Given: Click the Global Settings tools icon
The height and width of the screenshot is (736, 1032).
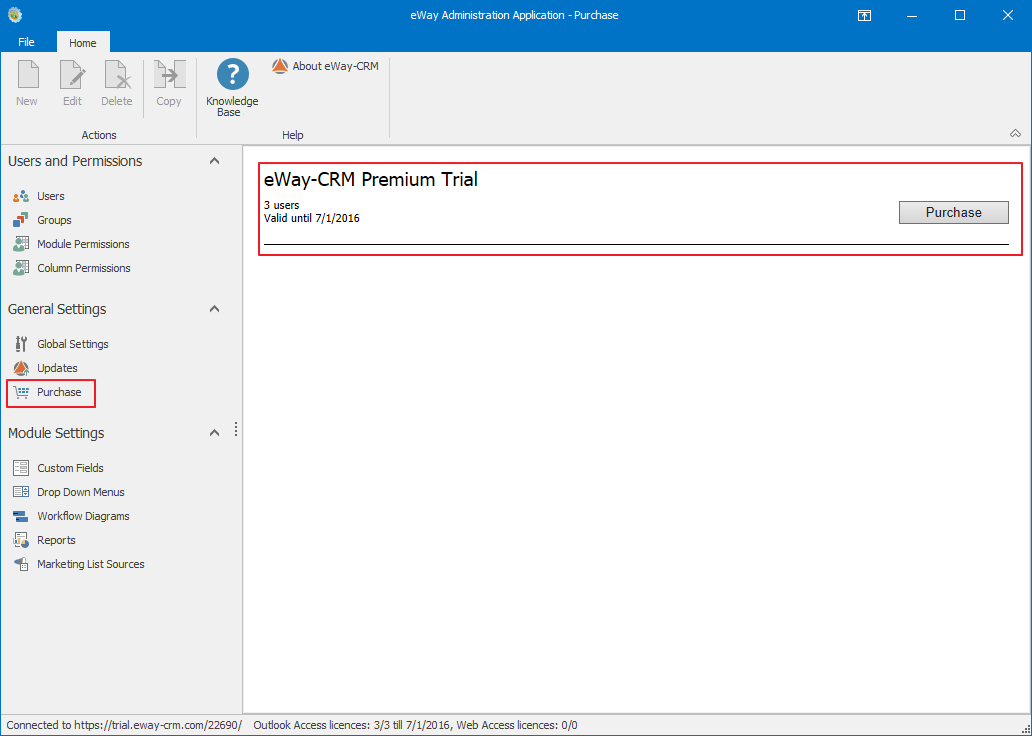Looking at the screenshot, I should point(21,344).
